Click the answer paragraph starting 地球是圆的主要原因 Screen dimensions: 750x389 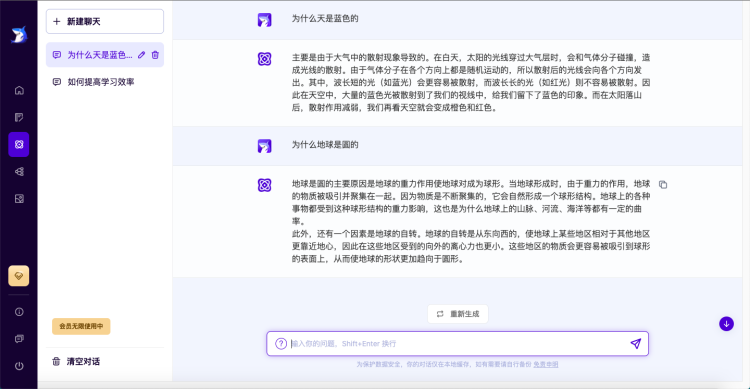click(471, 202)
